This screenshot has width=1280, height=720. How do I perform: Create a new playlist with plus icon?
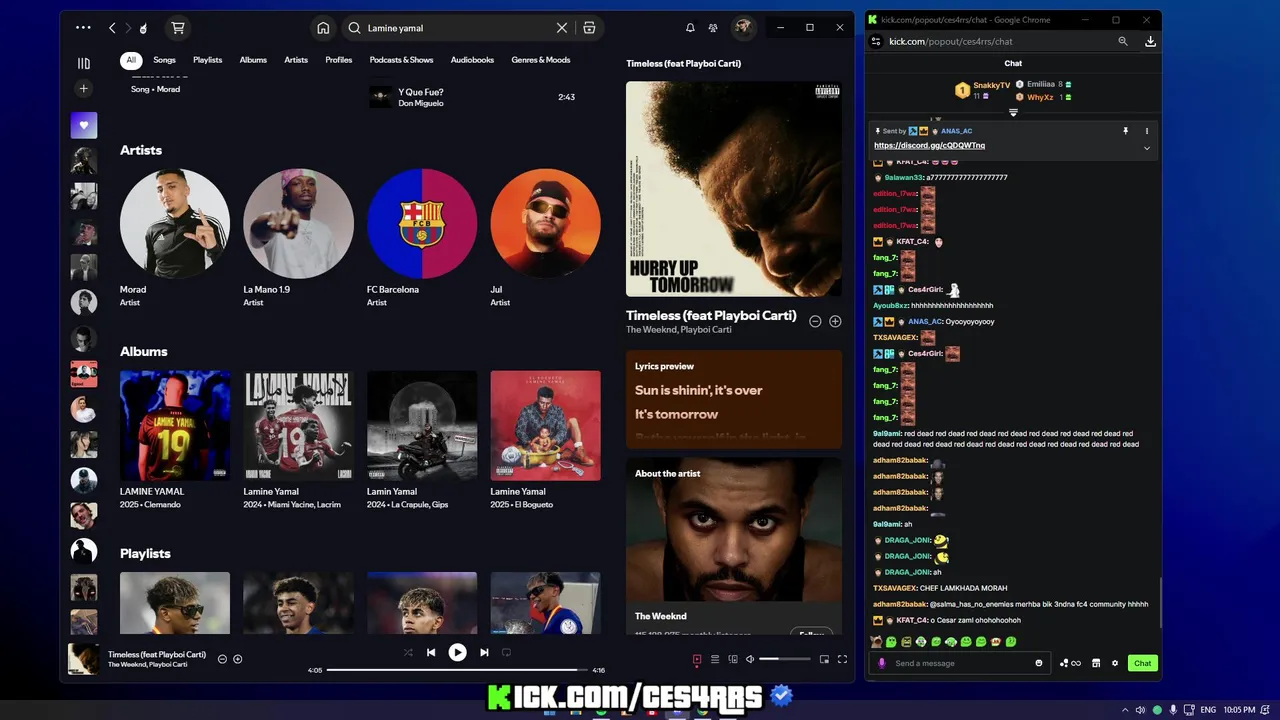pyautogui.click(x=84, y=89)
